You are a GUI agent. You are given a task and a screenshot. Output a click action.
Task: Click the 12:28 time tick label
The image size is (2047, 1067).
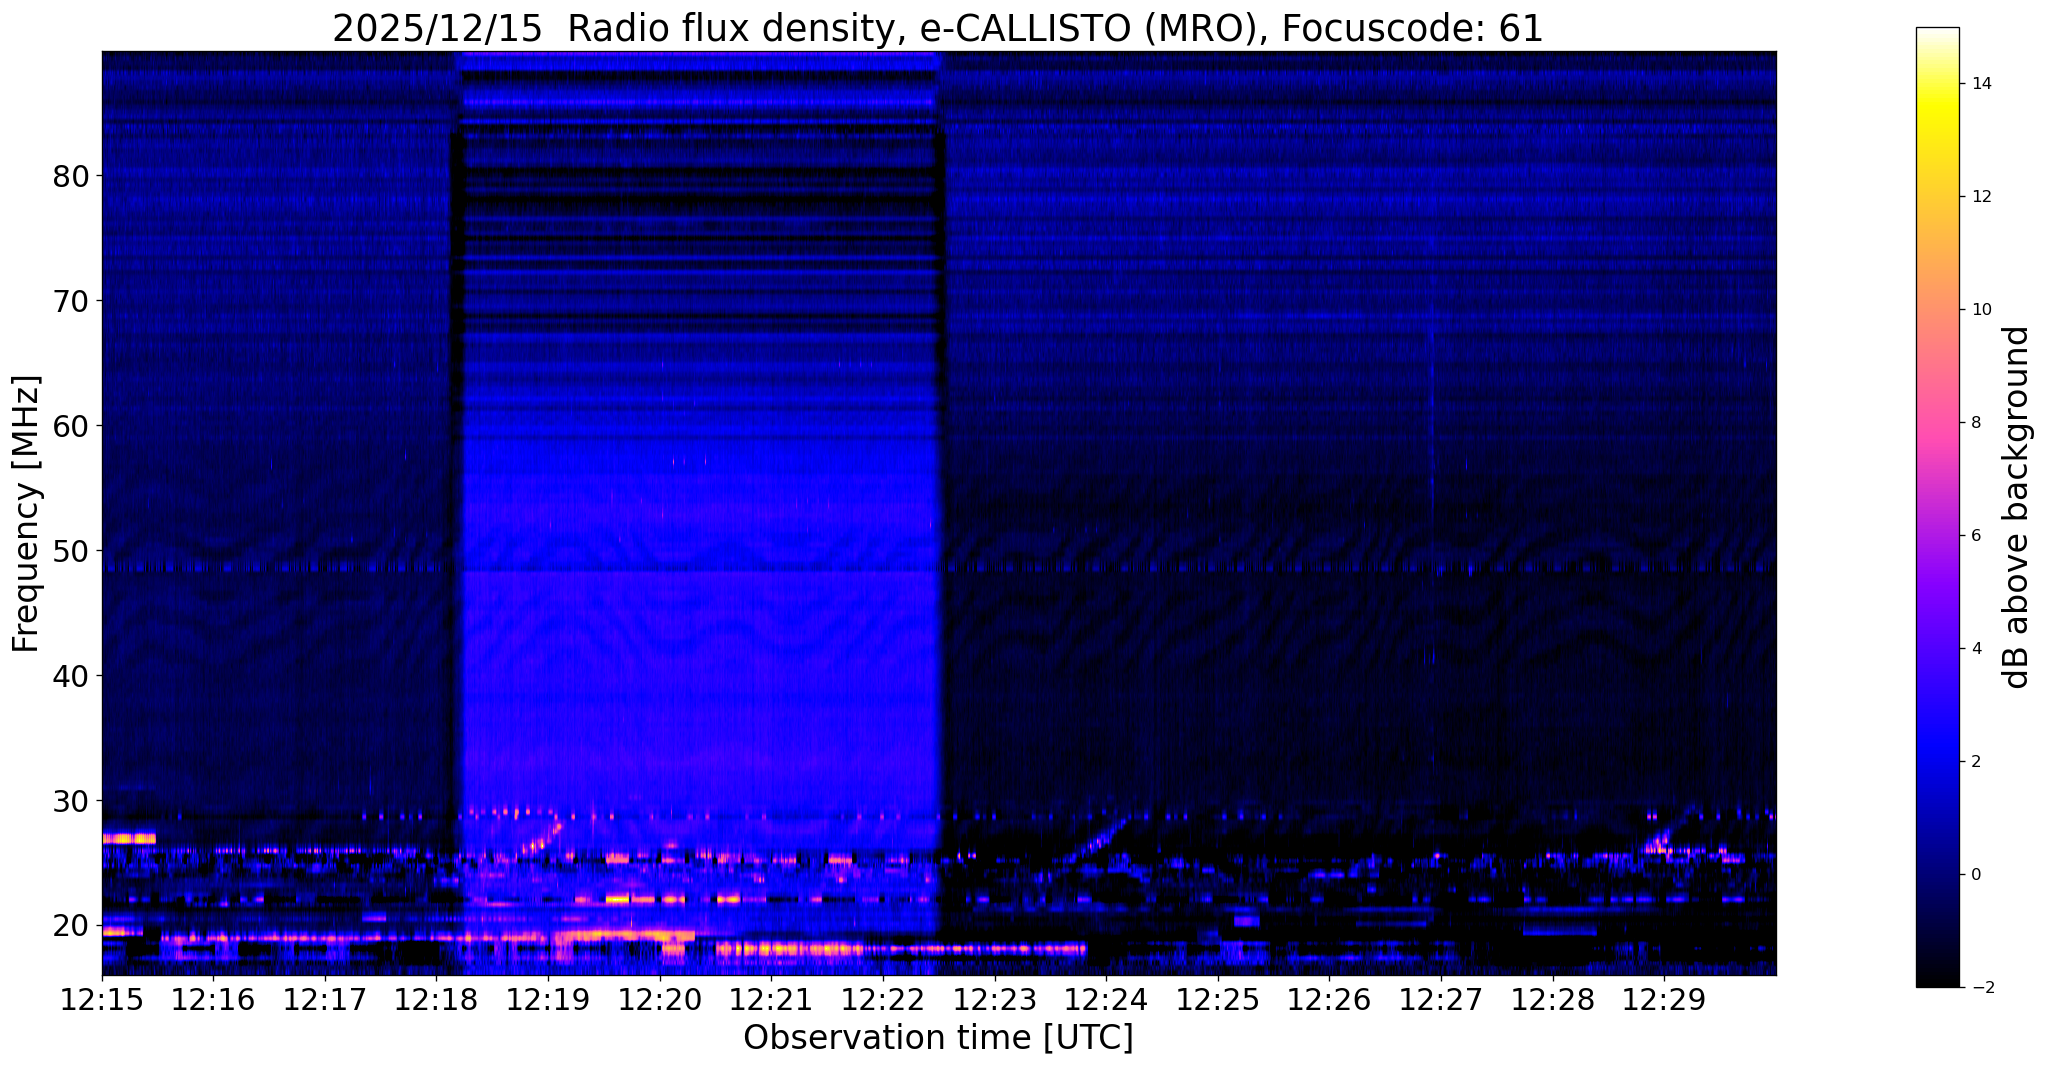pos(1552,1000)
